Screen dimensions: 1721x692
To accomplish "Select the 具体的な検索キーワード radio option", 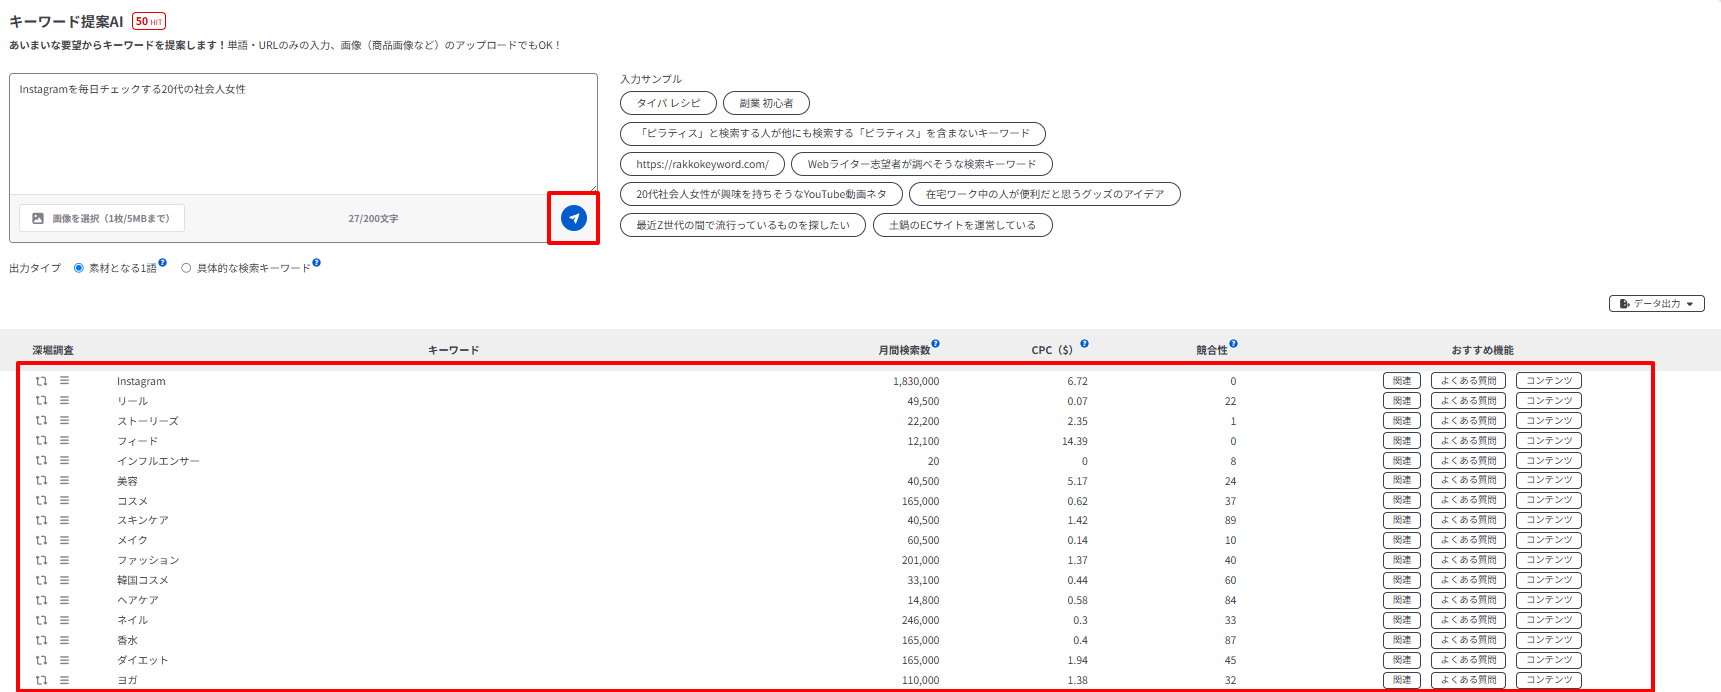I will pos(186,268).
